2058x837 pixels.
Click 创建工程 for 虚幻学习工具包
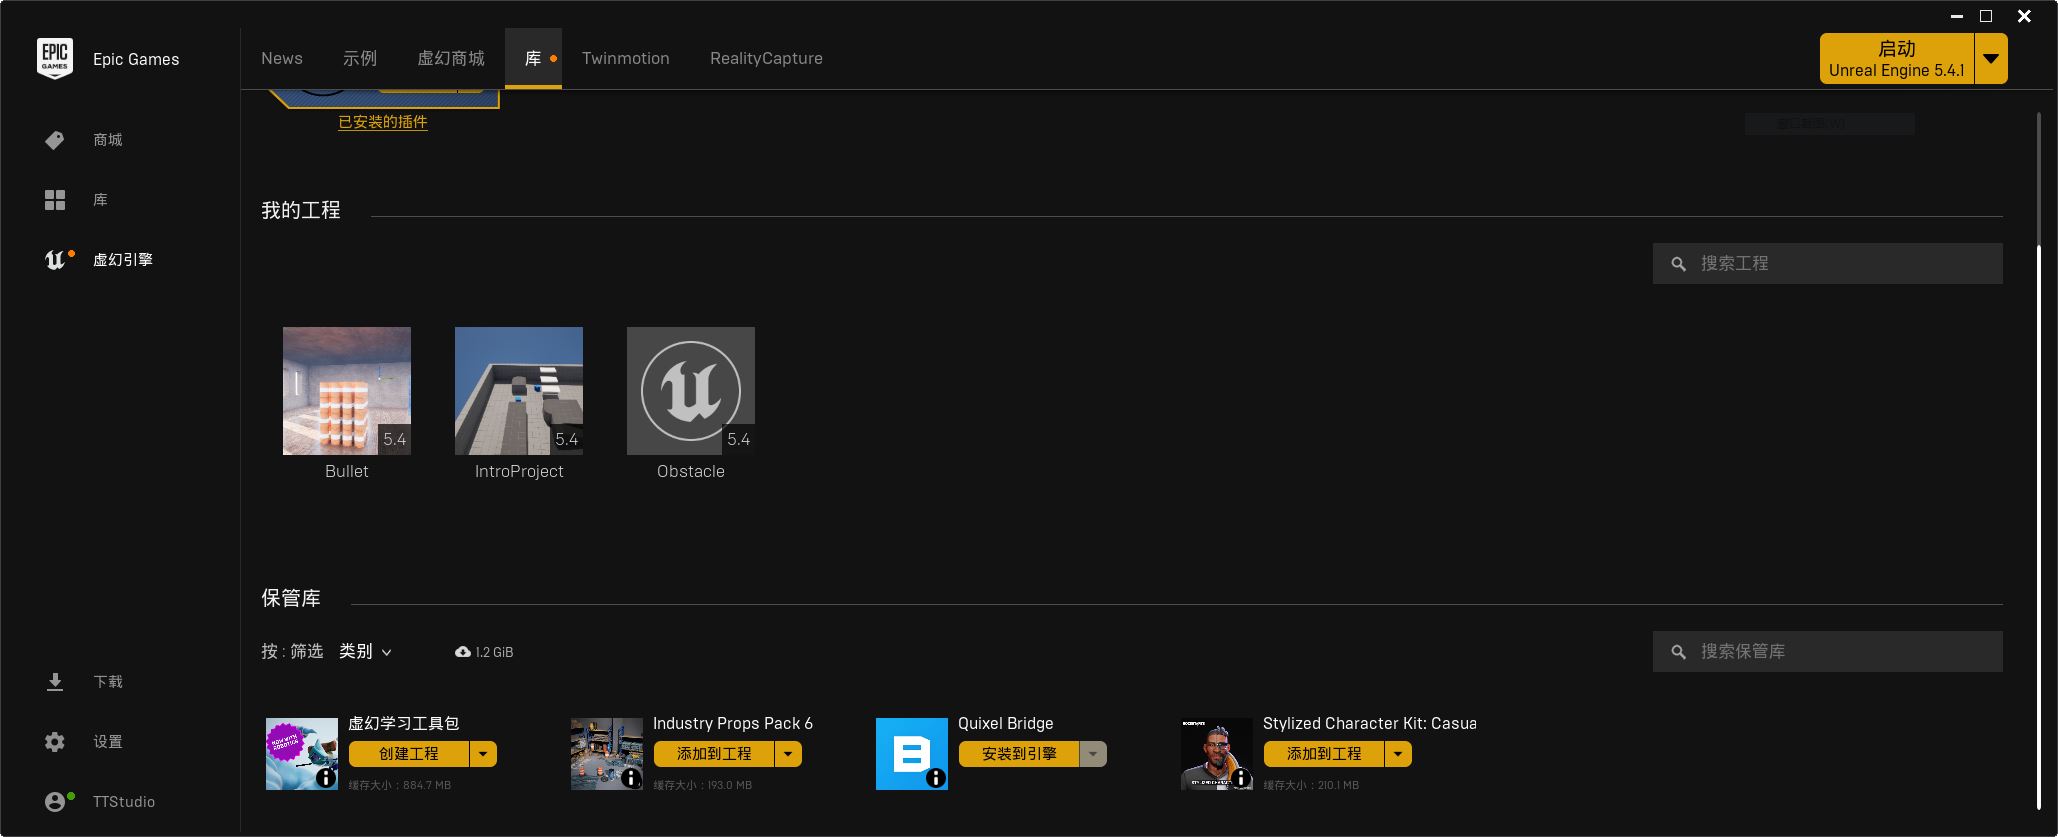tap(409, 754)
